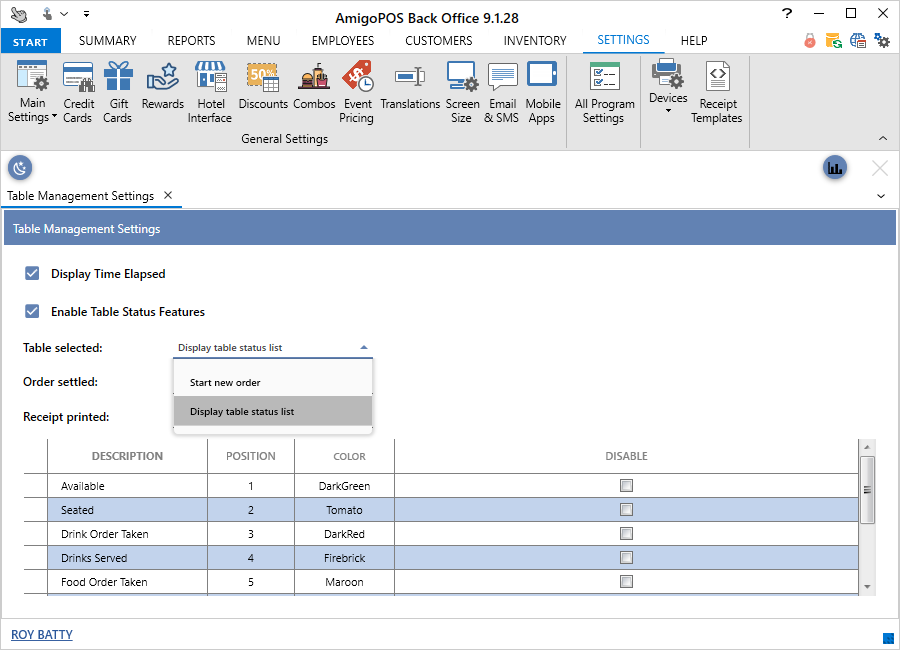Open Event Pricing settings
Screen dimensions: 900x650
pos(356,90)
